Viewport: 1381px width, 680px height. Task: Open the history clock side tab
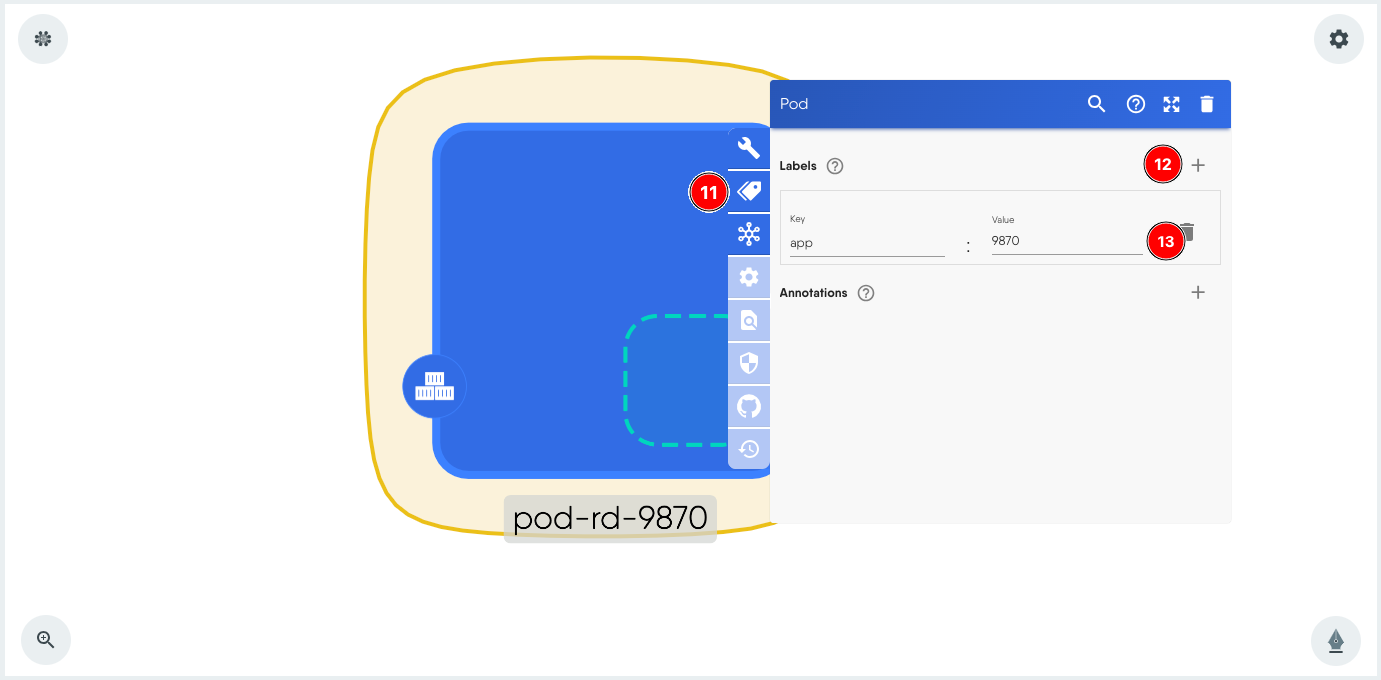click(x=748, y=449)
